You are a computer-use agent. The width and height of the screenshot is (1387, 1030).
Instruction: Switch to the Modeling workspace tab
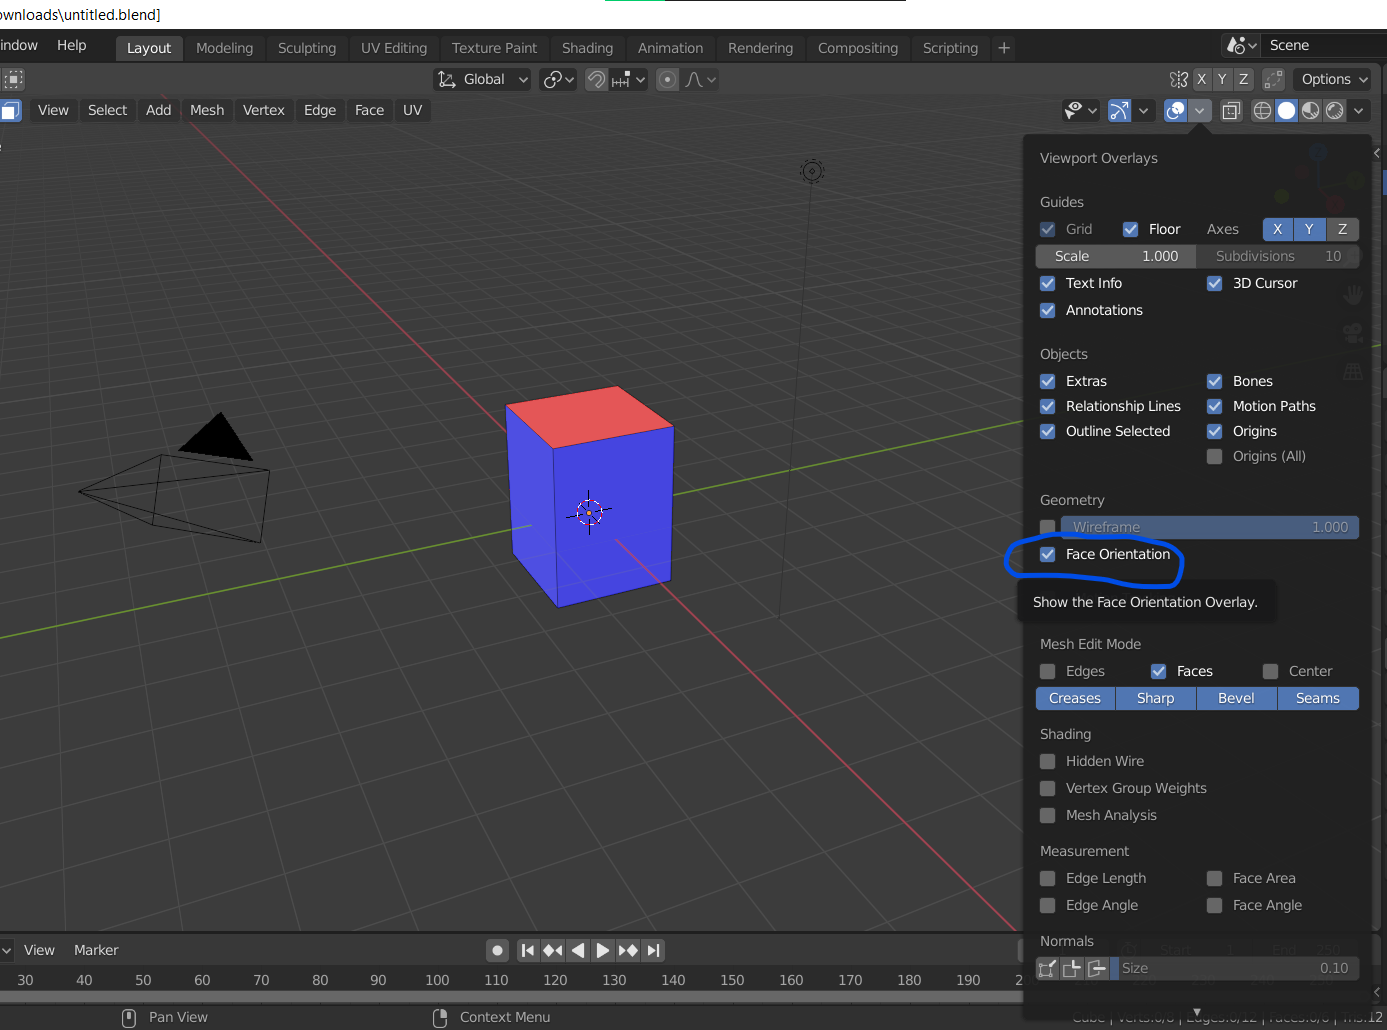[x=224, y=48]
